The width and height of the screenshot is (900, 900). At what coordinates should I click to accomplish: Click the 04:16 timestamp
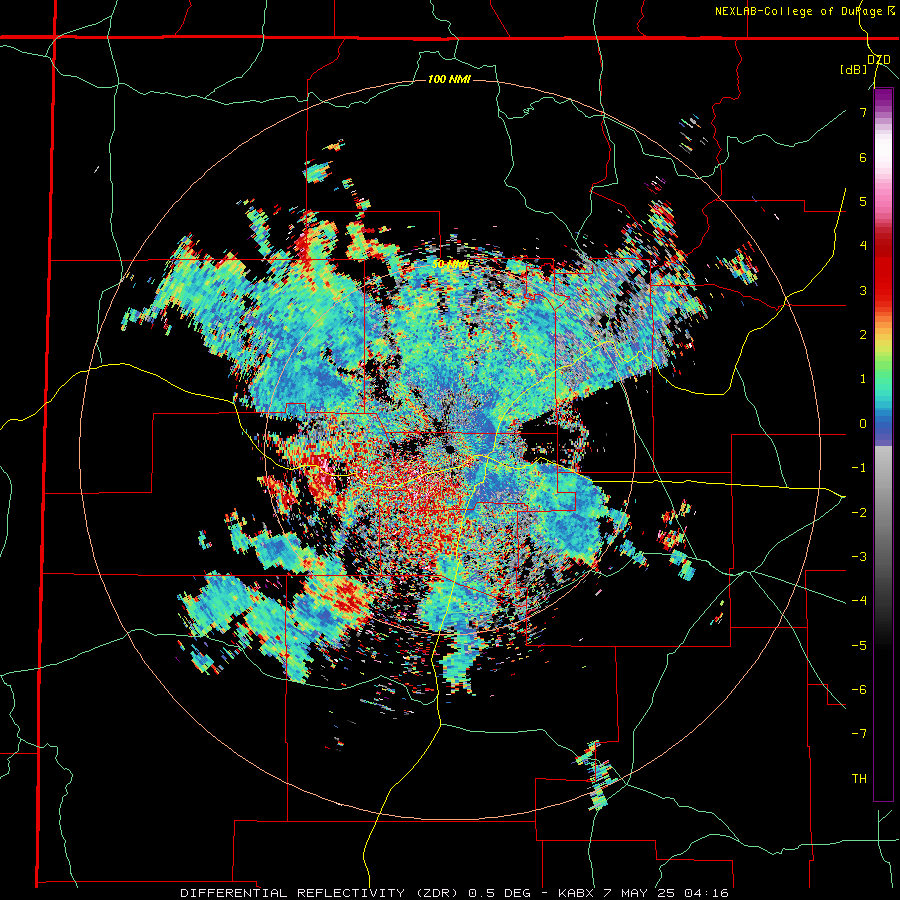[x=709, y=893]
